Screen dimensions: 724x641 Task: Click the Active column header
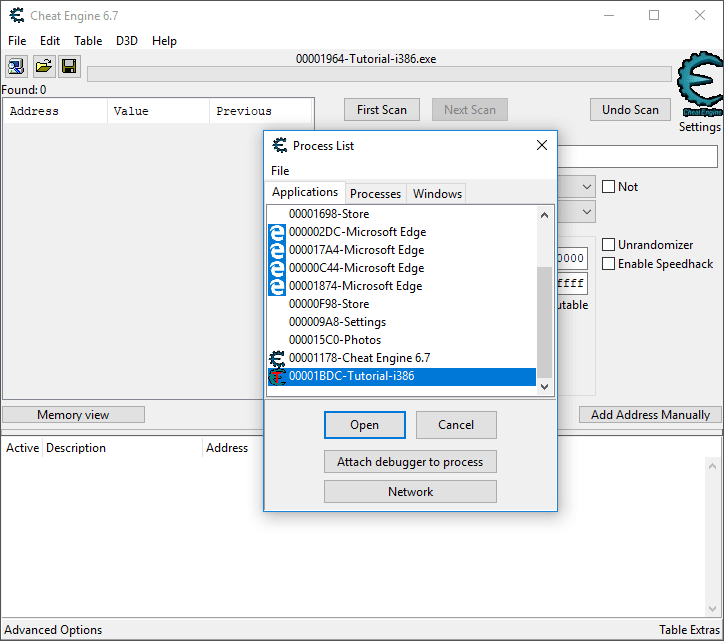pyautogui.click(x=23, y=448)
